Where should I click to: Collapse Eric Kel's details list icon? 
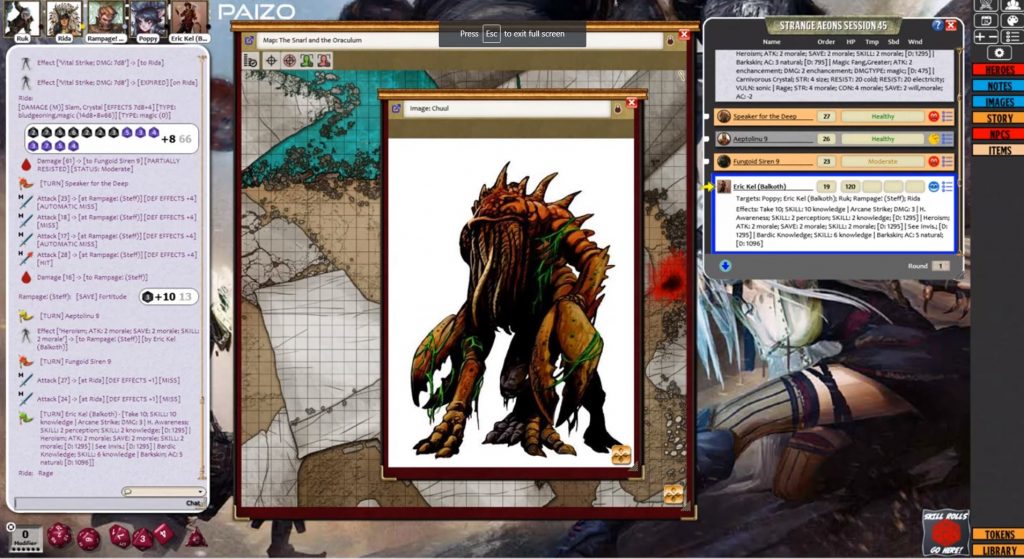tap(947, 186)
